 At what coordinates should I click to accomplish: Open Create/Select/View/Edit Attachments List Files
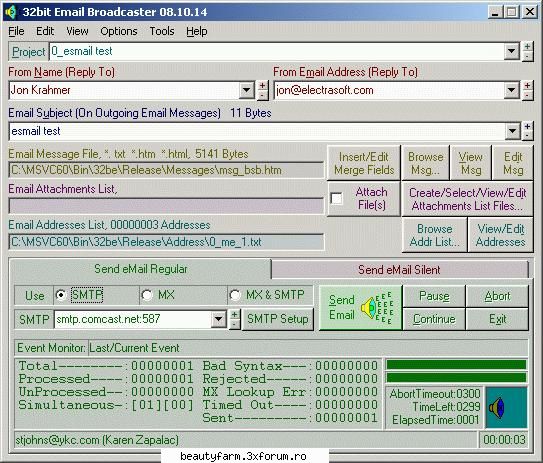tap(468, 199)
